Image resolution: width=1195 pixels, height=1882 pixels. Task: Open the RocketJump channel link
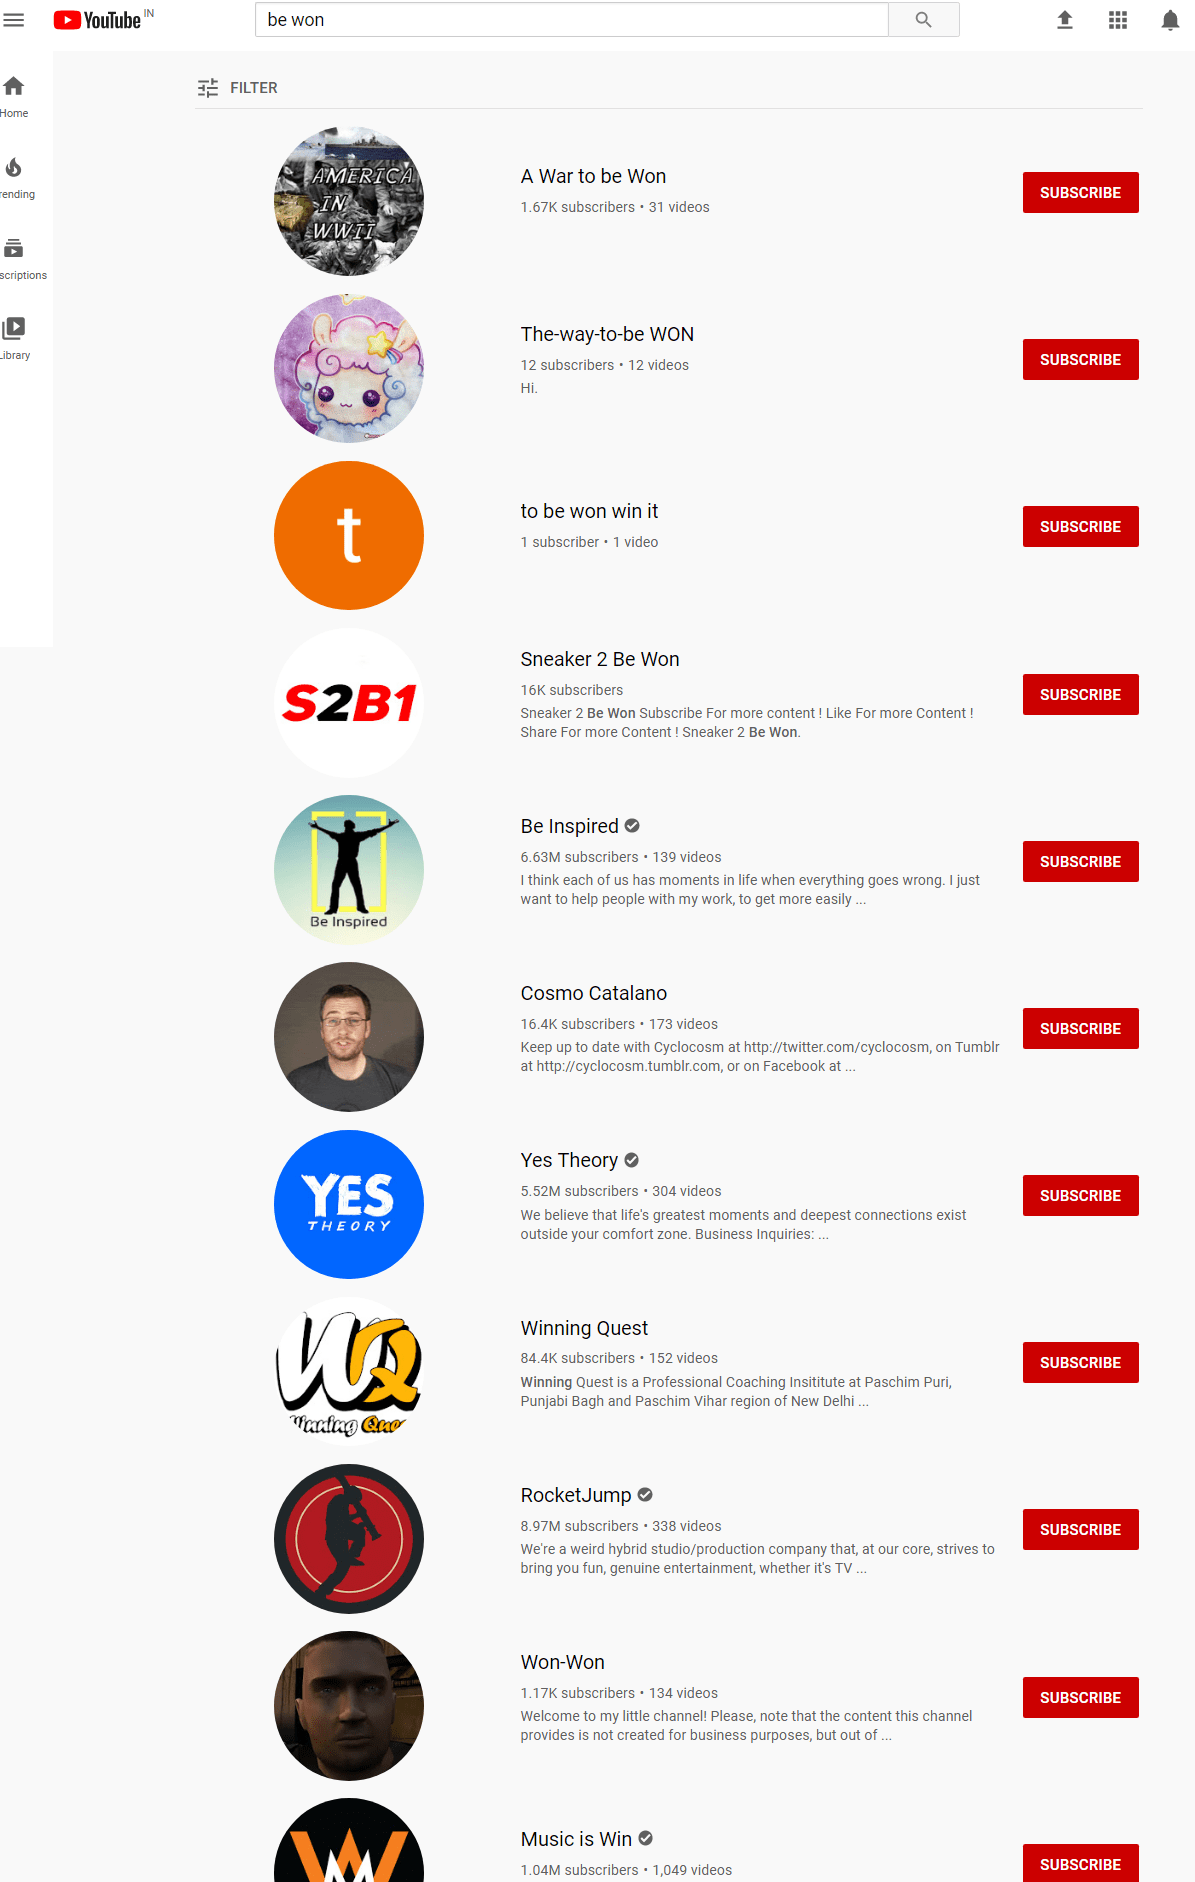[576, 1495]
